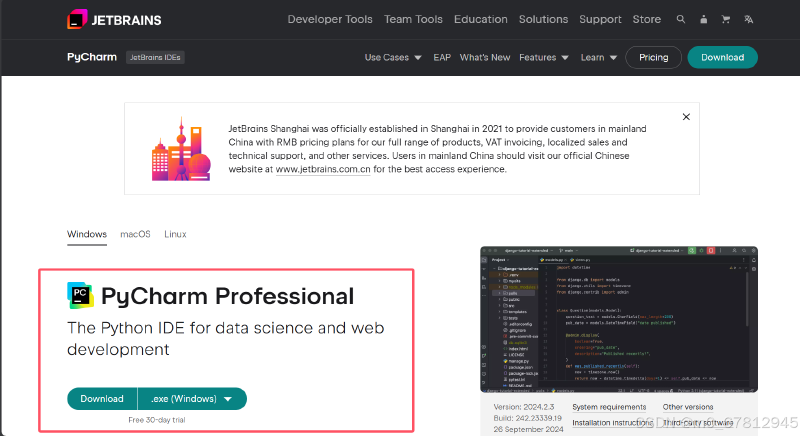Screen dimensions: 800x436
Task: Click the PyCharm IDE screenshot thumbnail
Action: [x=619, y=319]
